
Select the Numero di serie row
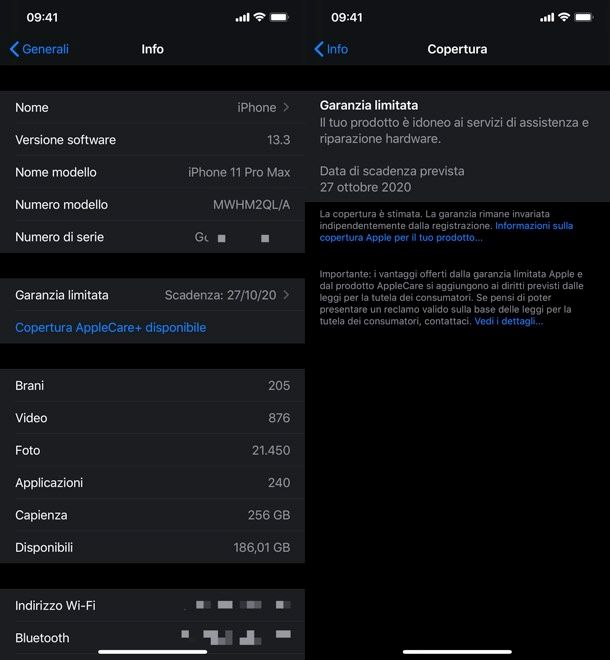(x=152, y=237)
